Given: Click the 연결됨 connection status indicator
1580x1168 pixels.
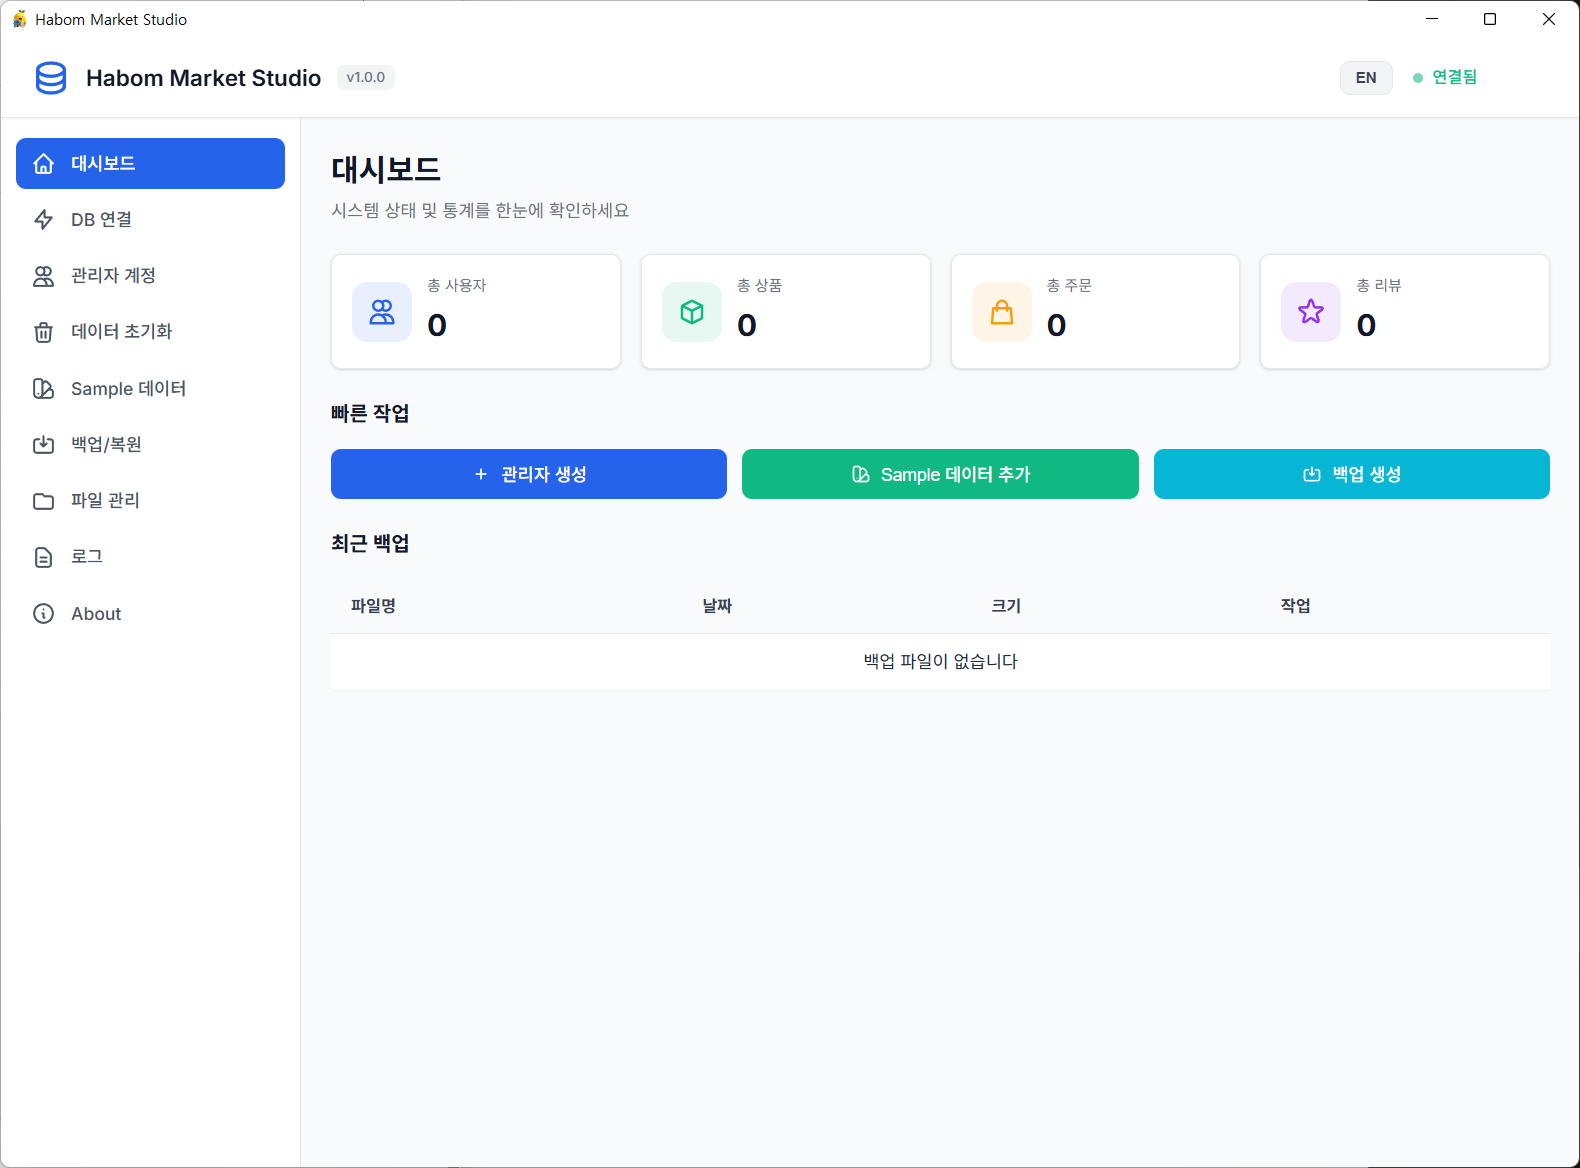Looking at the screenshot, I should (1445, 78).
